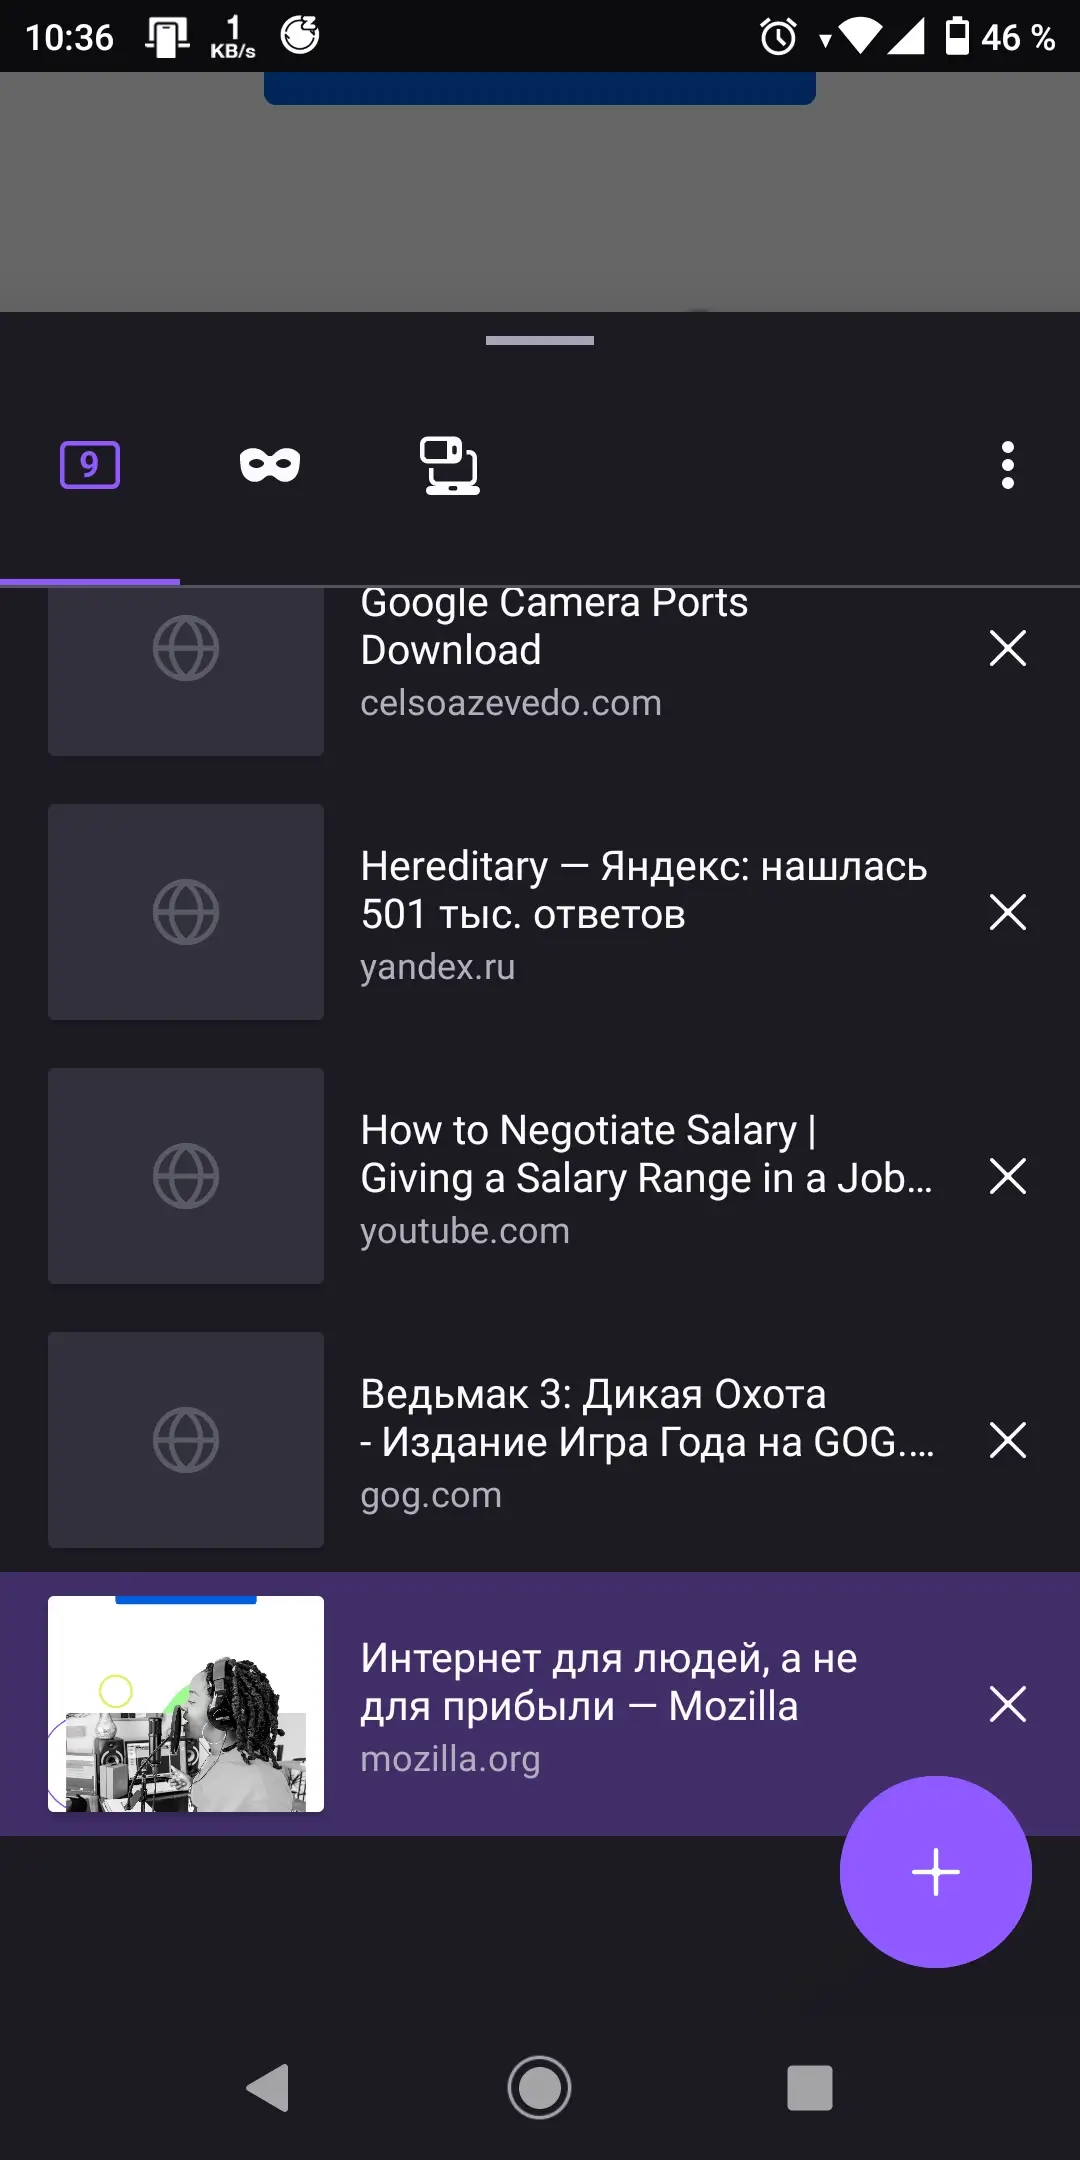
Task: Close the Google Camera Ports Download tab
Action: (x=1008, y=648)
